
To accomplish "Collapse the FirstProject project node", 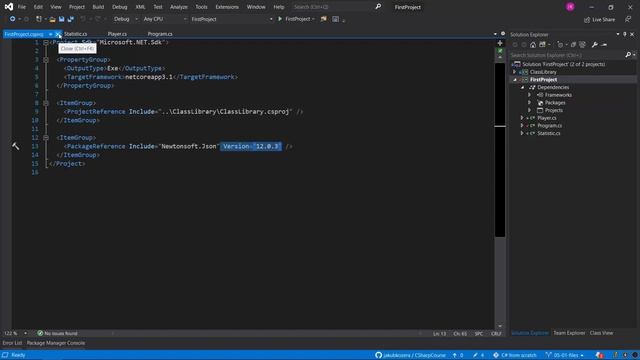I will click(515, 80).
